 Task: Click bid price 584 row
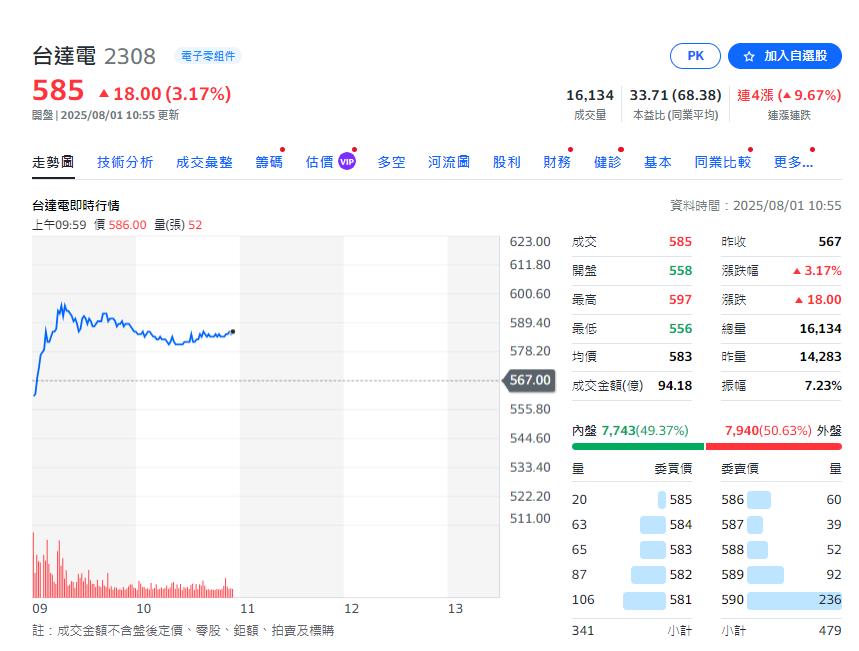coord(632,525)
